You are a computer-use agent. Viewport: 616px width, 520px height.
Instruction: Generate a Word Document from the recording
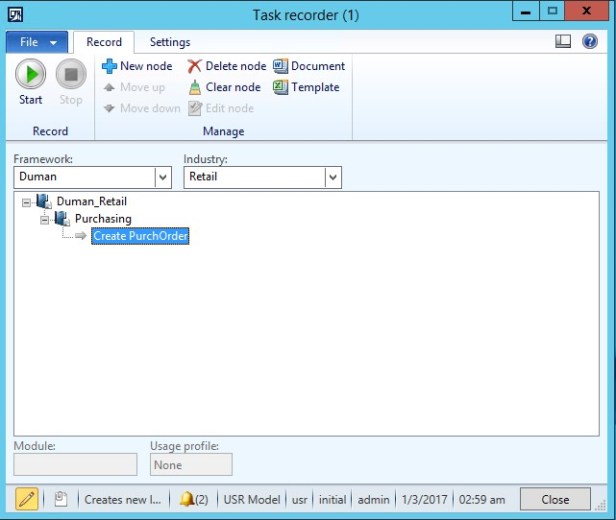(280, 66)
